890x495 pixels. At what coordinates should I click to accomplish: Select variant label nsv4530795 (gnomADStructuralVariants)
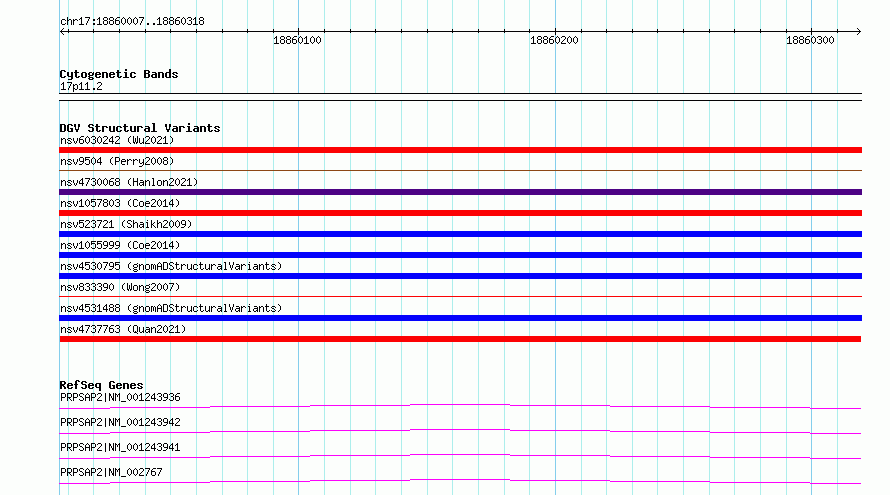[171, 266]
